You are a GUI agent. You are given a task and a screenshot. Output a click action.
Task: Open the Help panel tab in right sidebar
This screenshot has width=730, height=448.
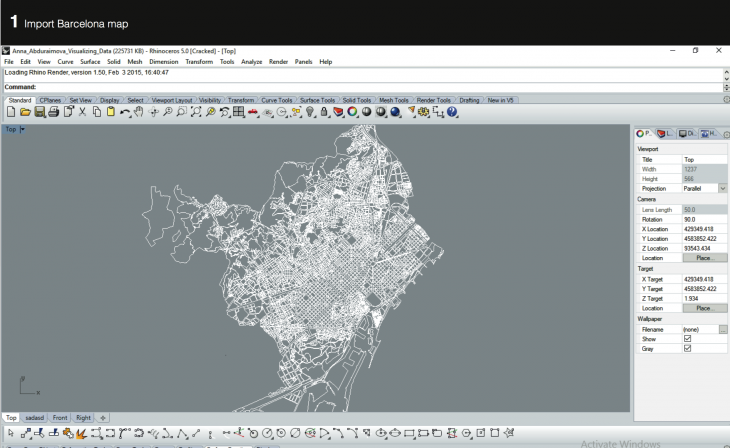coord(709,134)
